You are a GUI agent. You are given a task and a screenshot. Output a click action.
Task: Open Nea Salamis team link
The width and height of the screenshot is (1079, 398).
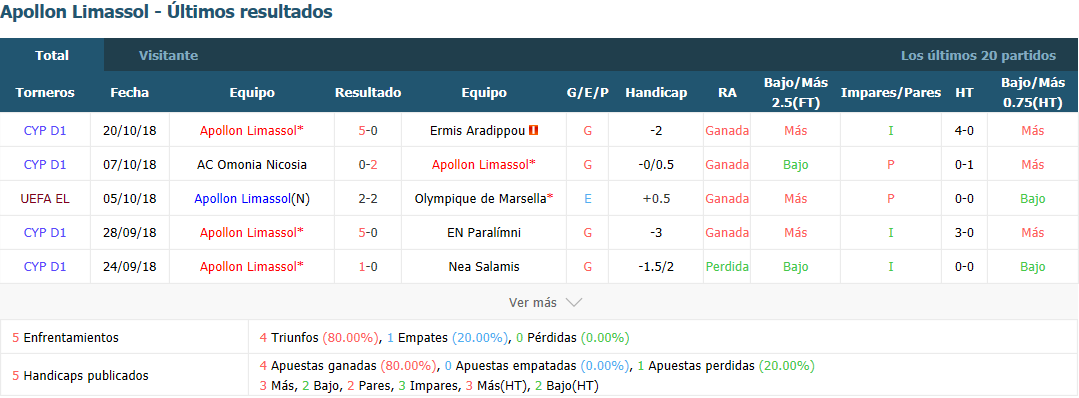(x=484, y=266)
